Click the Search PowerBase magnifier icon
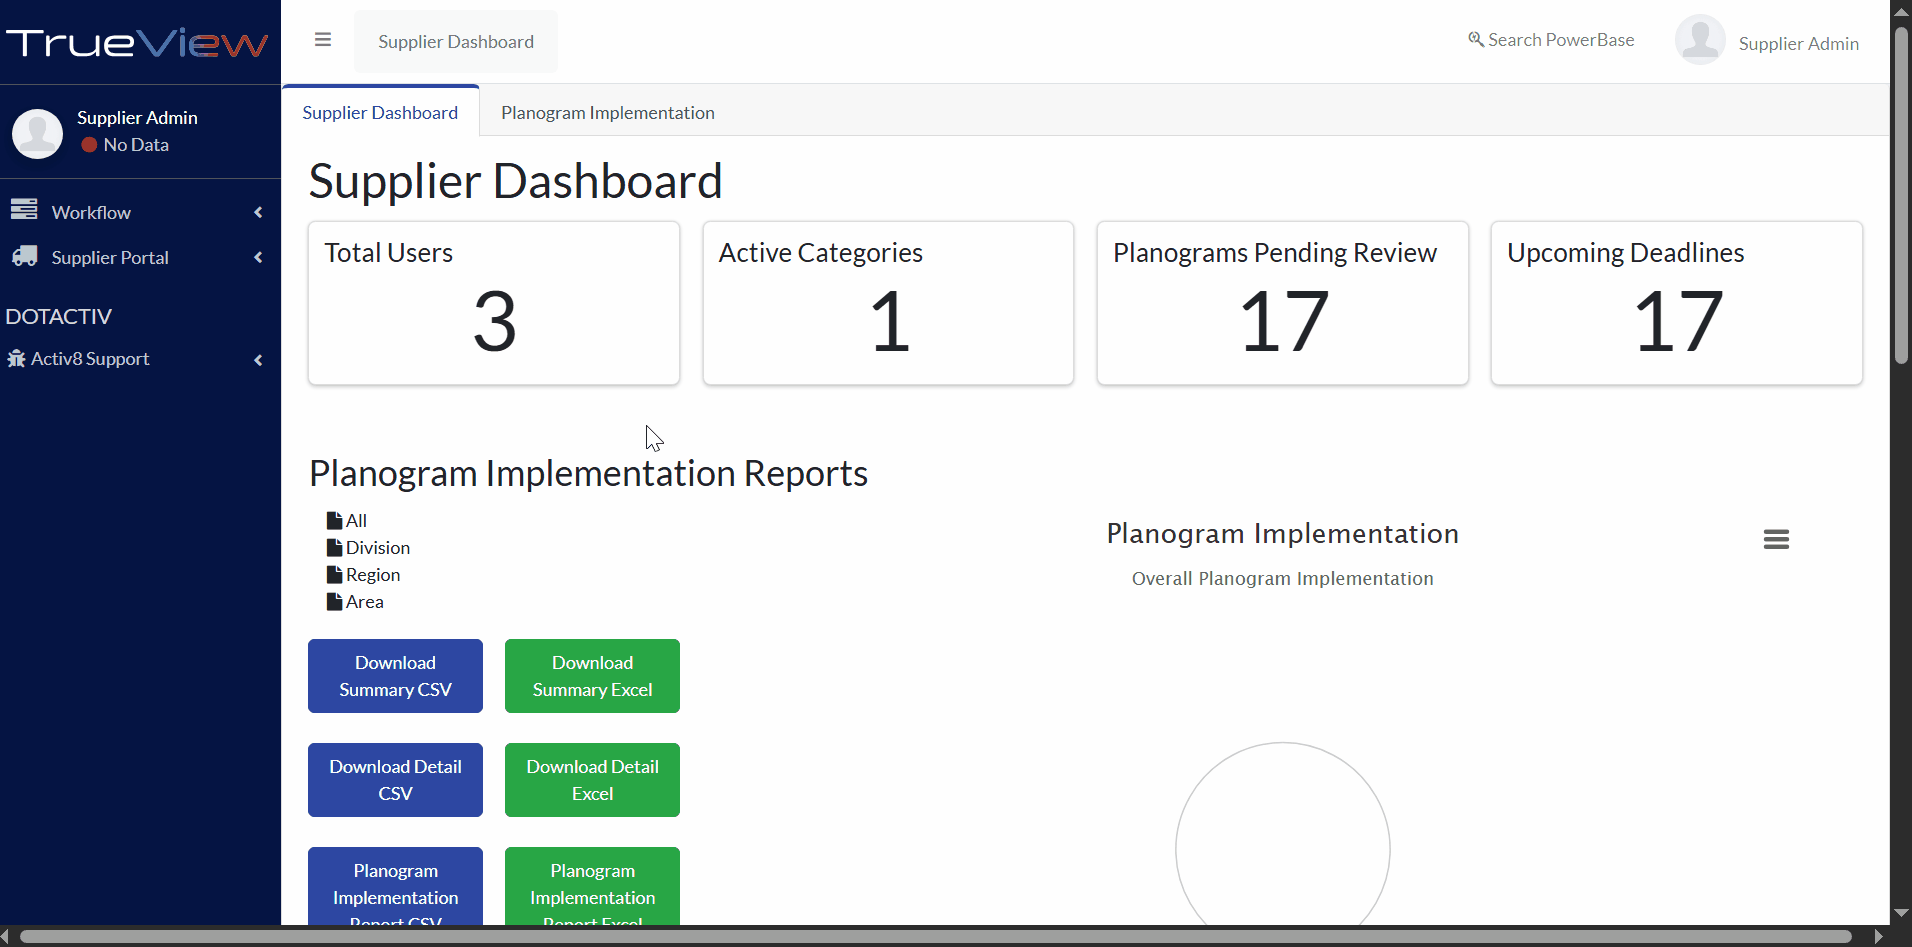 (x=1475, y=40)
